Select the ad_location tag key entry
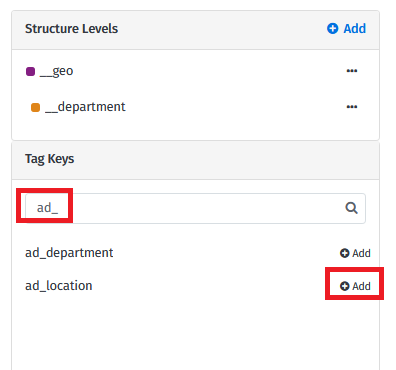The width and height of the screenshot is (396, 370). [x=59, y=286]
